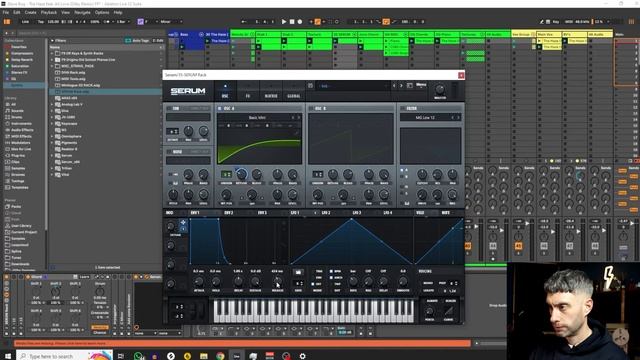Screen dimensions: 640x360
Task: Toggle the Ableton scale mode icon
Action: [x=140, y=22]
